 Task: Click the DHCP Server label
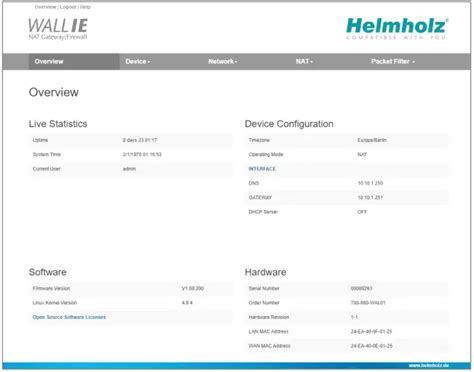click(263, 212)
